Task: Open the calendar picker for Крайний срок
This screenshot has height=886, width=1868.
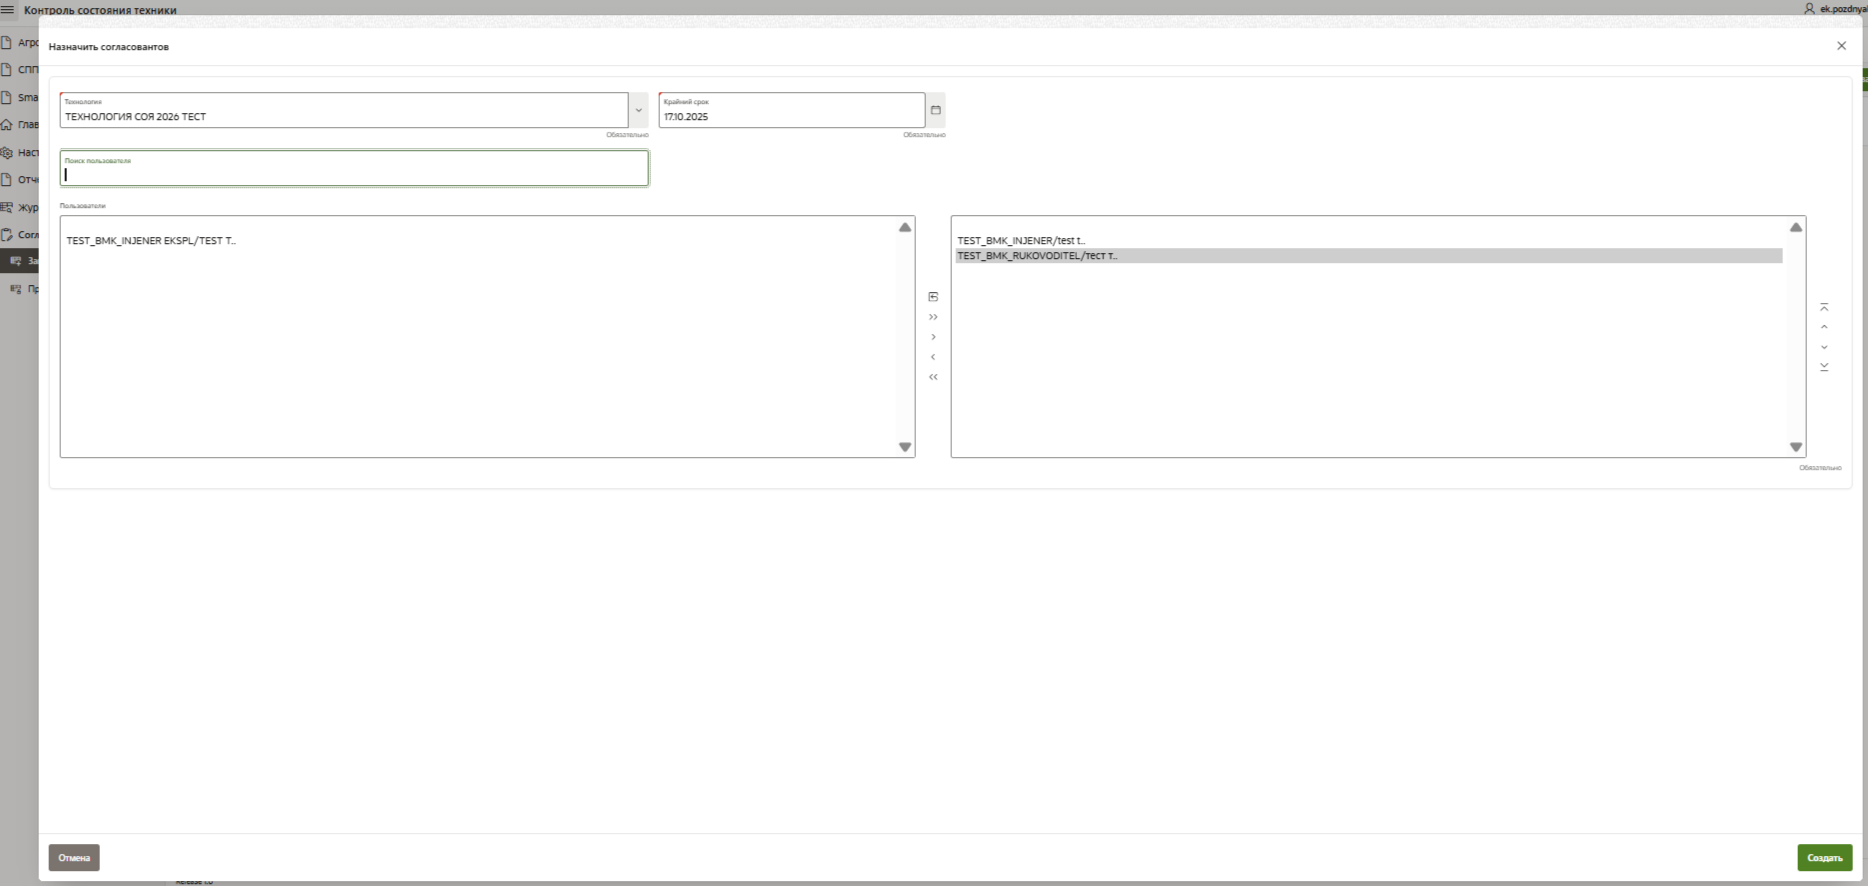Action: 935,110
